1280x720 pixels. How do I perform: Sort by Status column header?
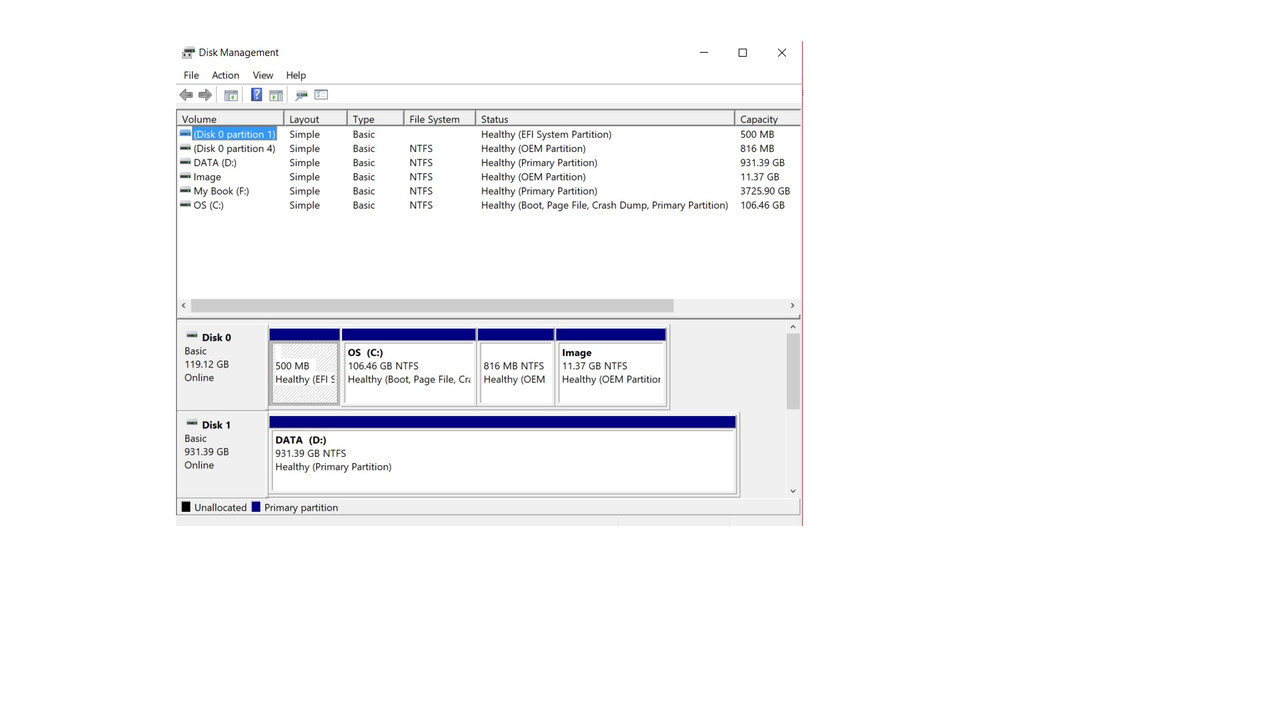[x=605, y=119]
